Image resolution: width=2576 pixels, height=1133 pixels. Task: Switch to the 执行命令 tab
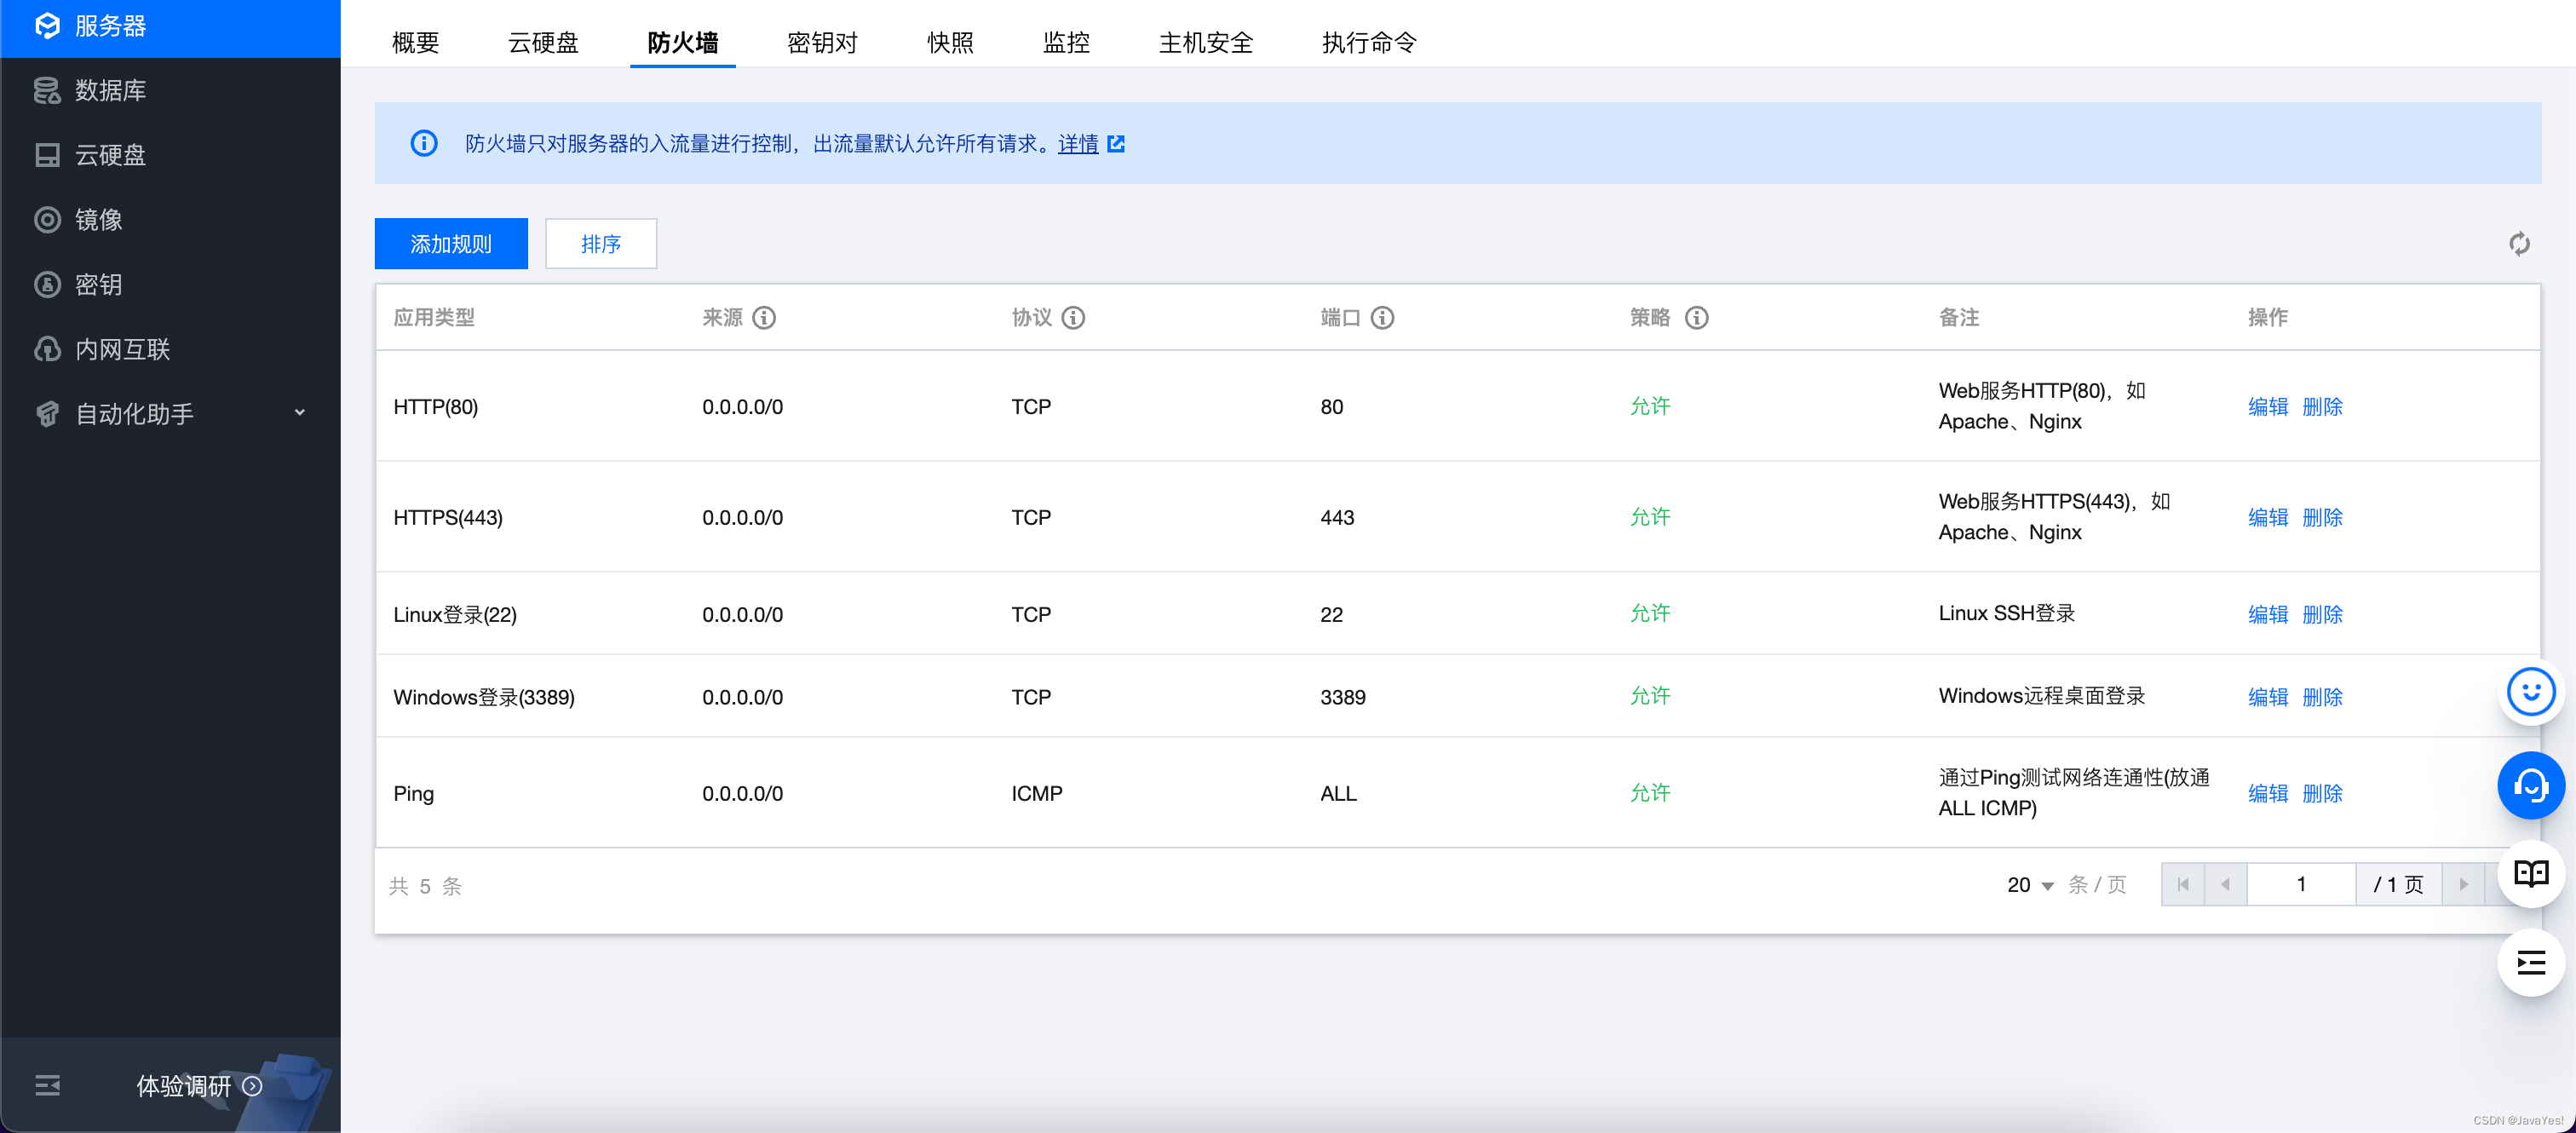[x=1369, y=42]
